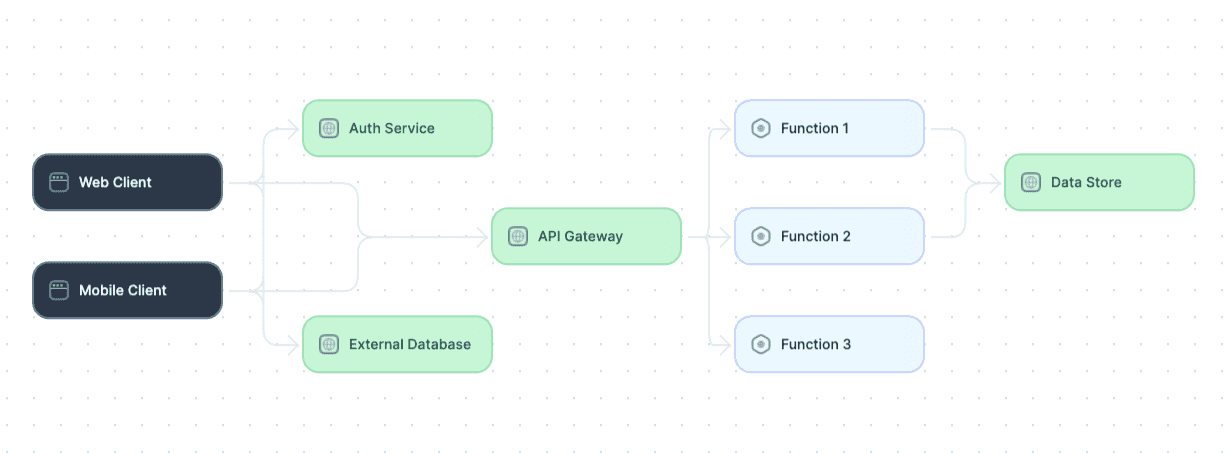Click the browser window icon in Web Client
The image size is (1226, 453).
pyautogui.click(x=59, y=182)
